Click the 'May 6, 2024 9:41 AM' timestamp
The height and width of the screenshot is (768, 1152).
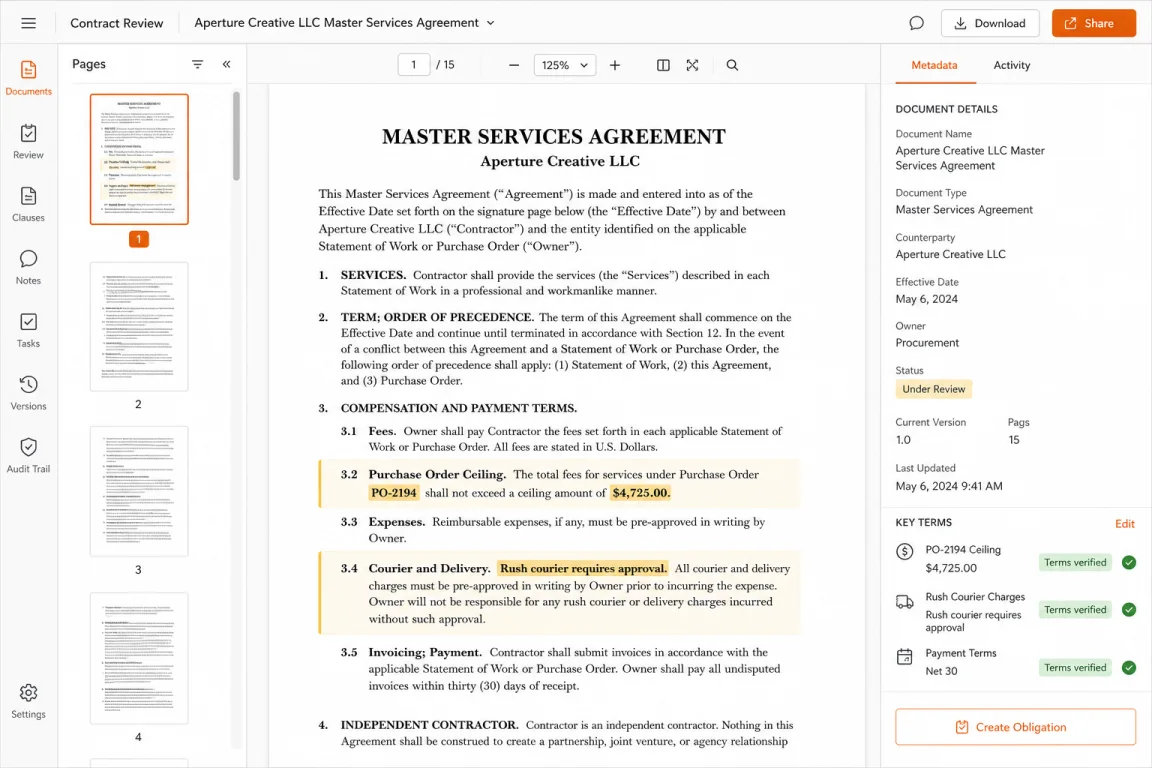click(x=948, y=486)
